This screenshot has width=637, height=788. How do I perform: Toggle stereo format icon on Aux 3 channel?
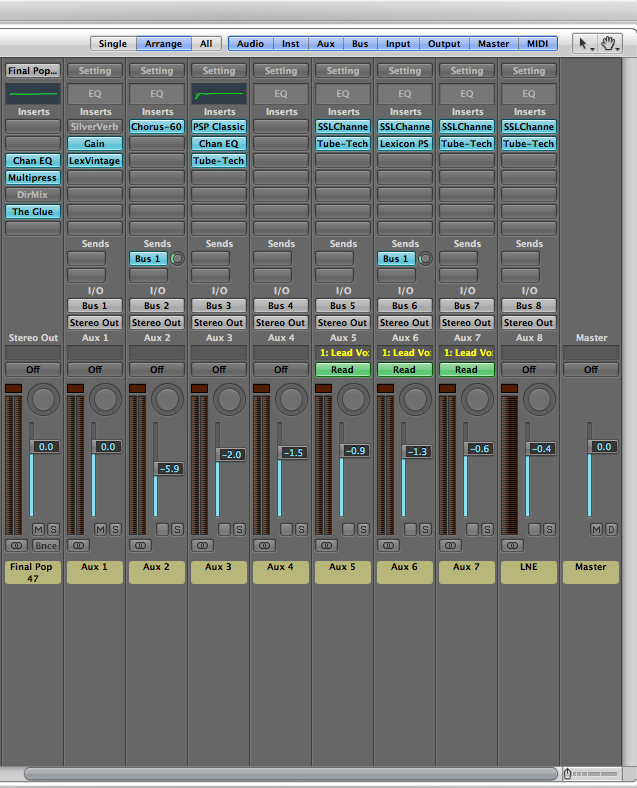point(202,545)
